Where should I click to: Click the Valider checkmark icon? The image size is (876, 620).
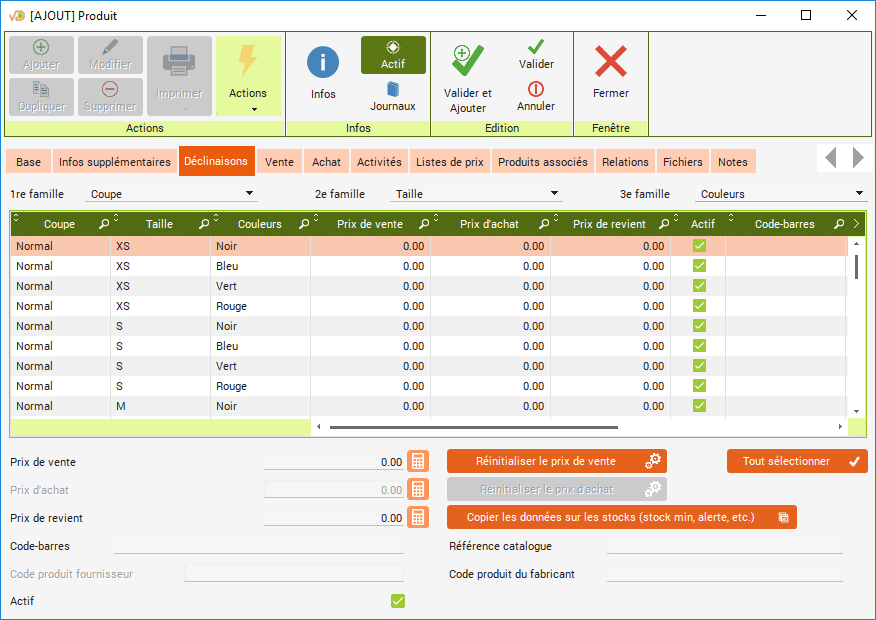pos(536,47)
